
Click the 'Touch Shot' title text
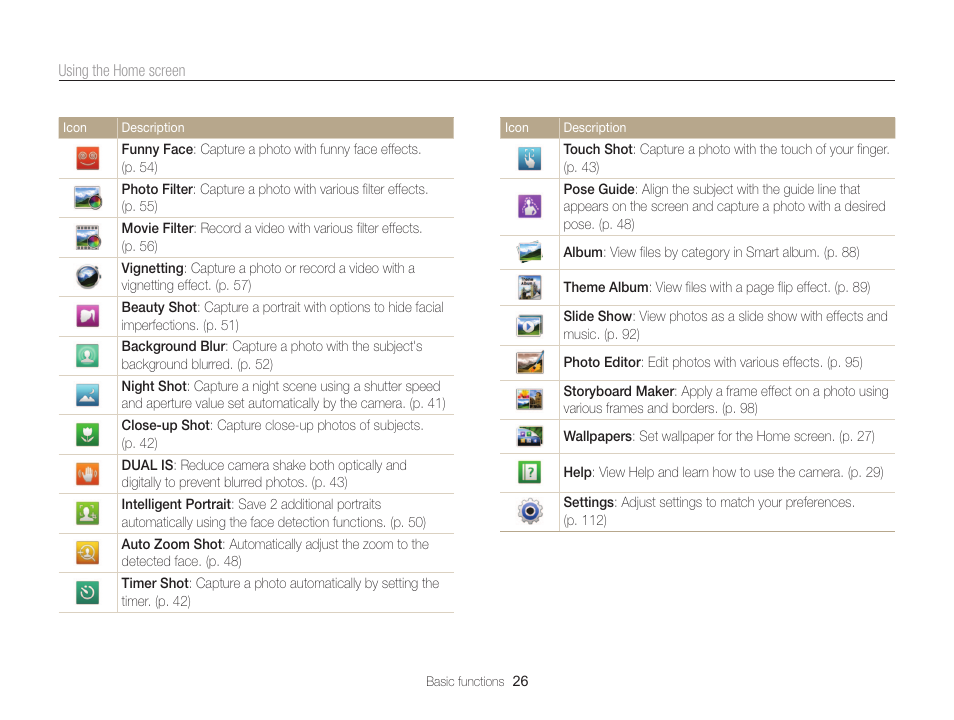coord(598,149)
